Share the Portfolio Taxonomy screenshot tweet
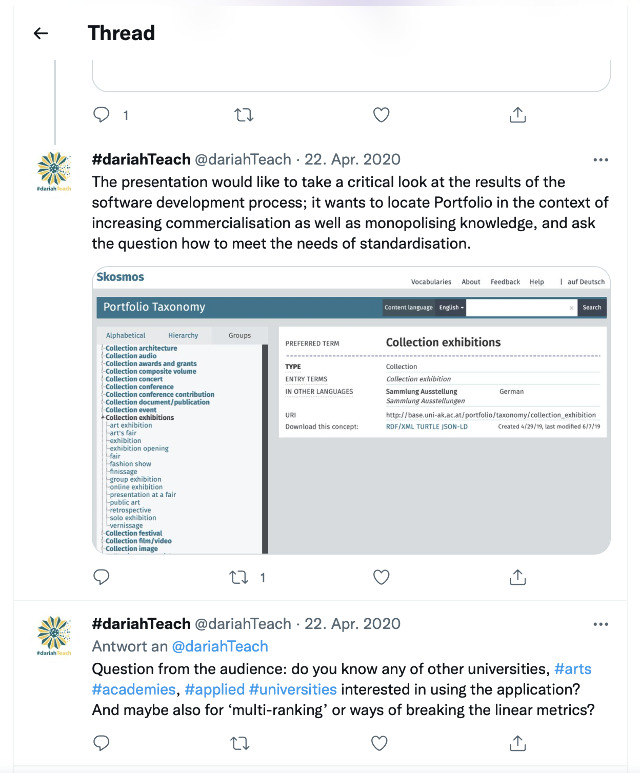Image resolution: width=640 pixels, height=773 pixels. point(518,577)
